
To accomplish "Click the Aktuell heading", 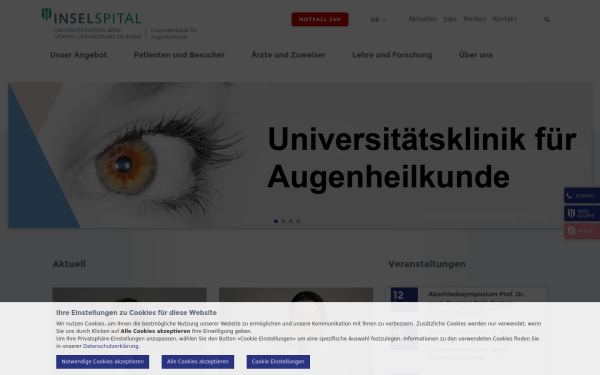I will click(x=69, y=264).
